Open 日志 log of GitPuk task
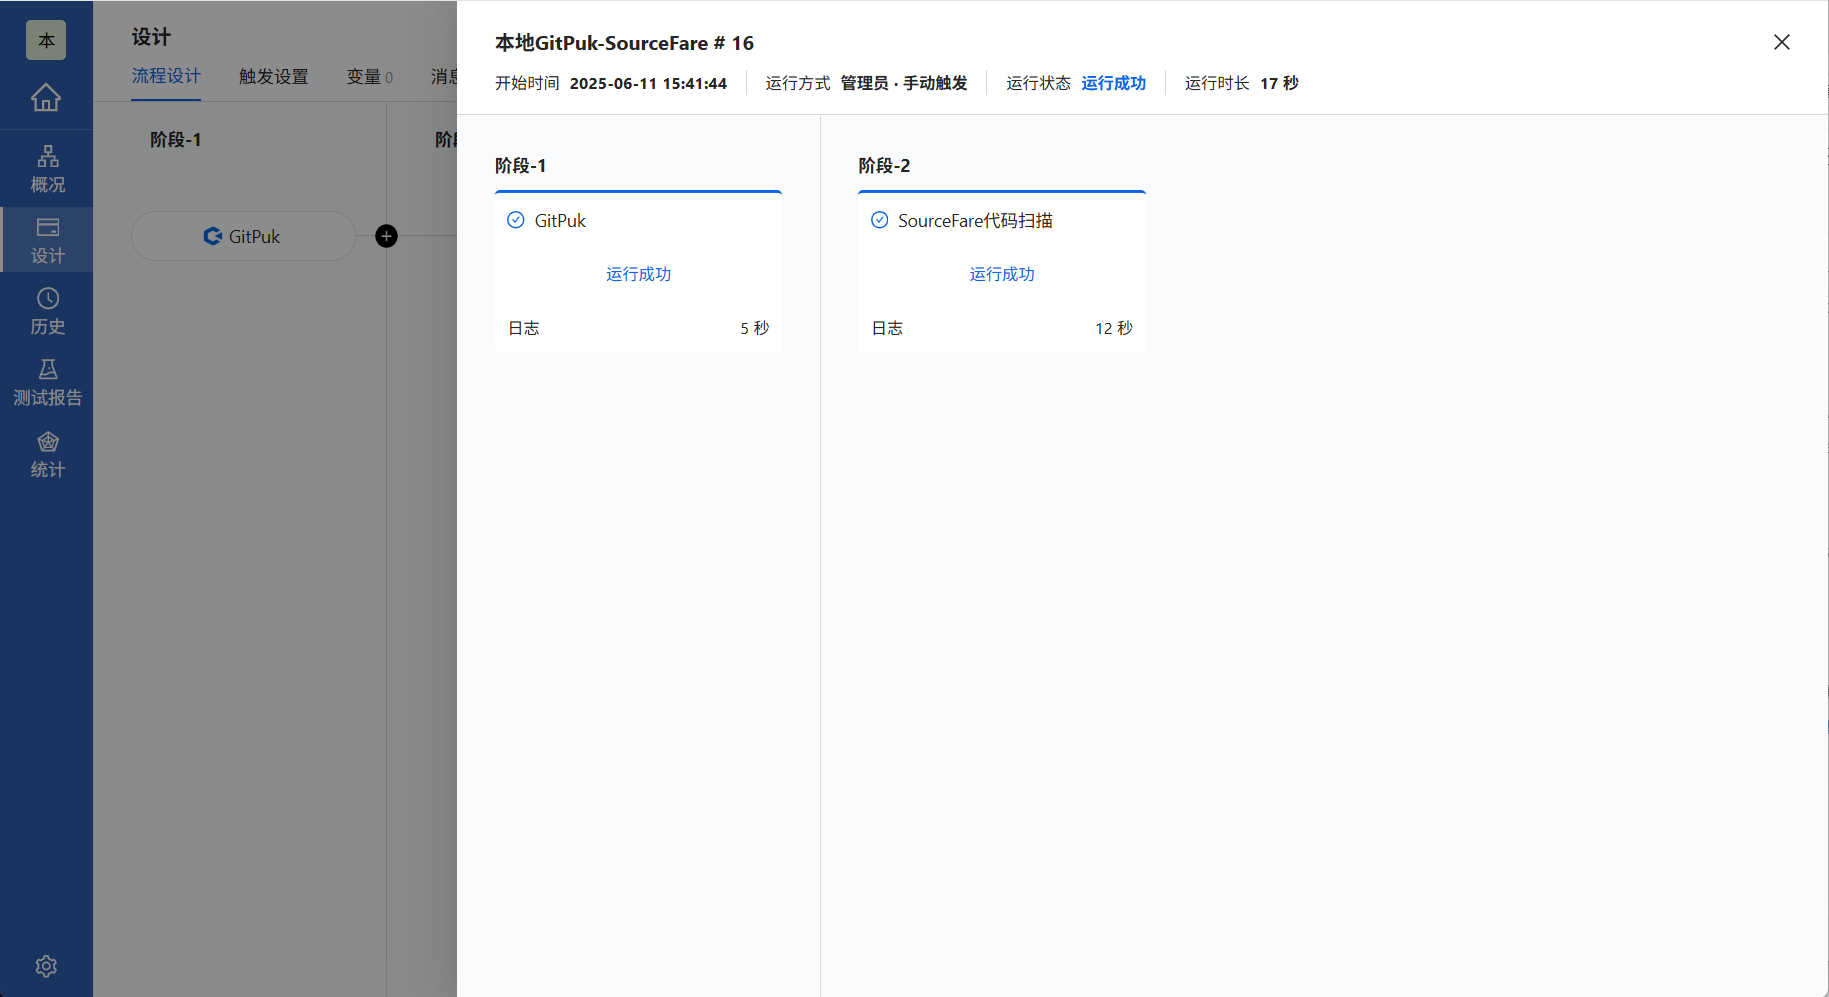 (x=524, y=328)
